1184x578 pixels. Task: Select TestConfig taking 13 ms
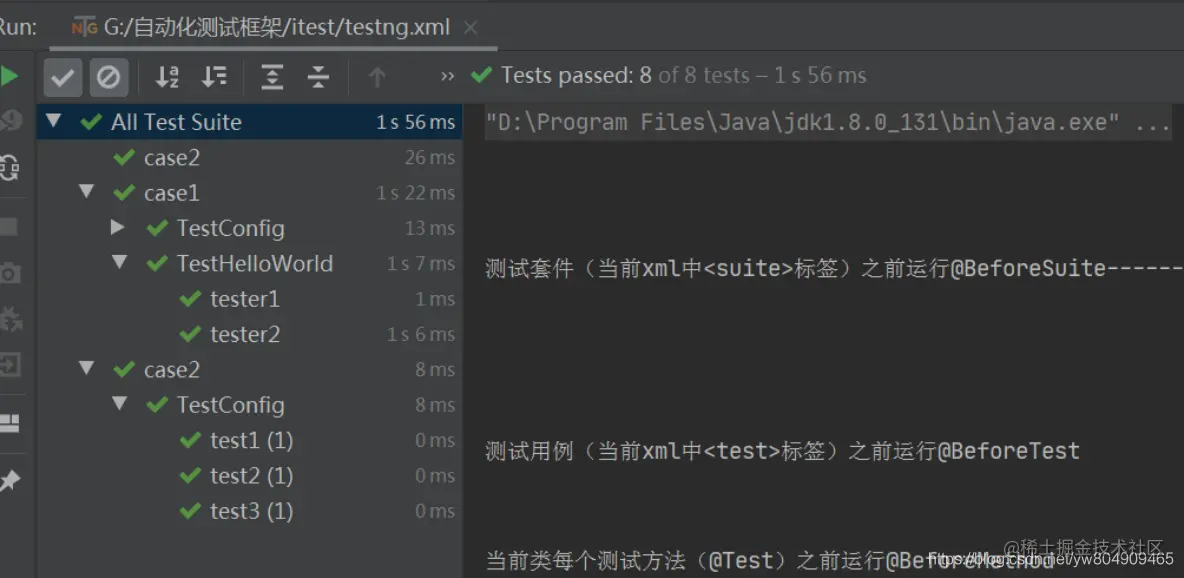point(250,227)
